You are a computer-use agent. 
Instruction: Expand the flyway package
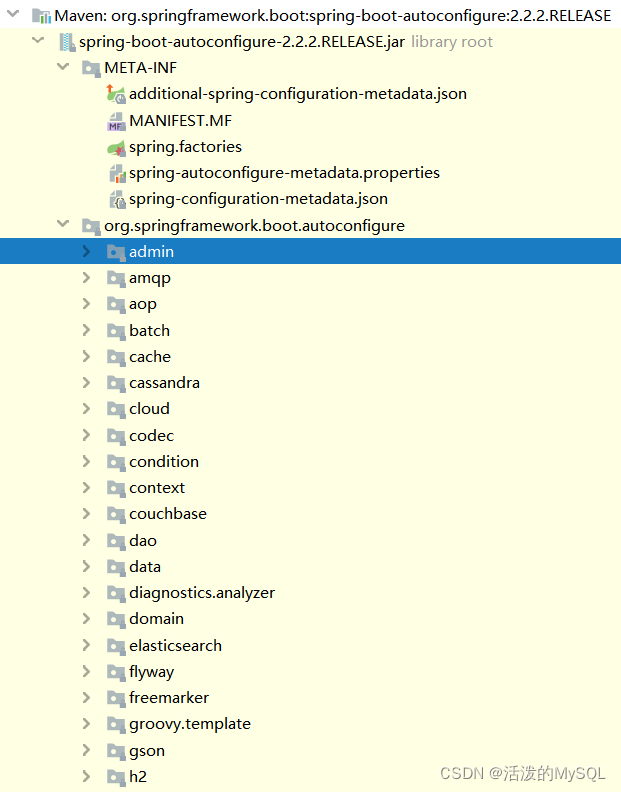86,671
